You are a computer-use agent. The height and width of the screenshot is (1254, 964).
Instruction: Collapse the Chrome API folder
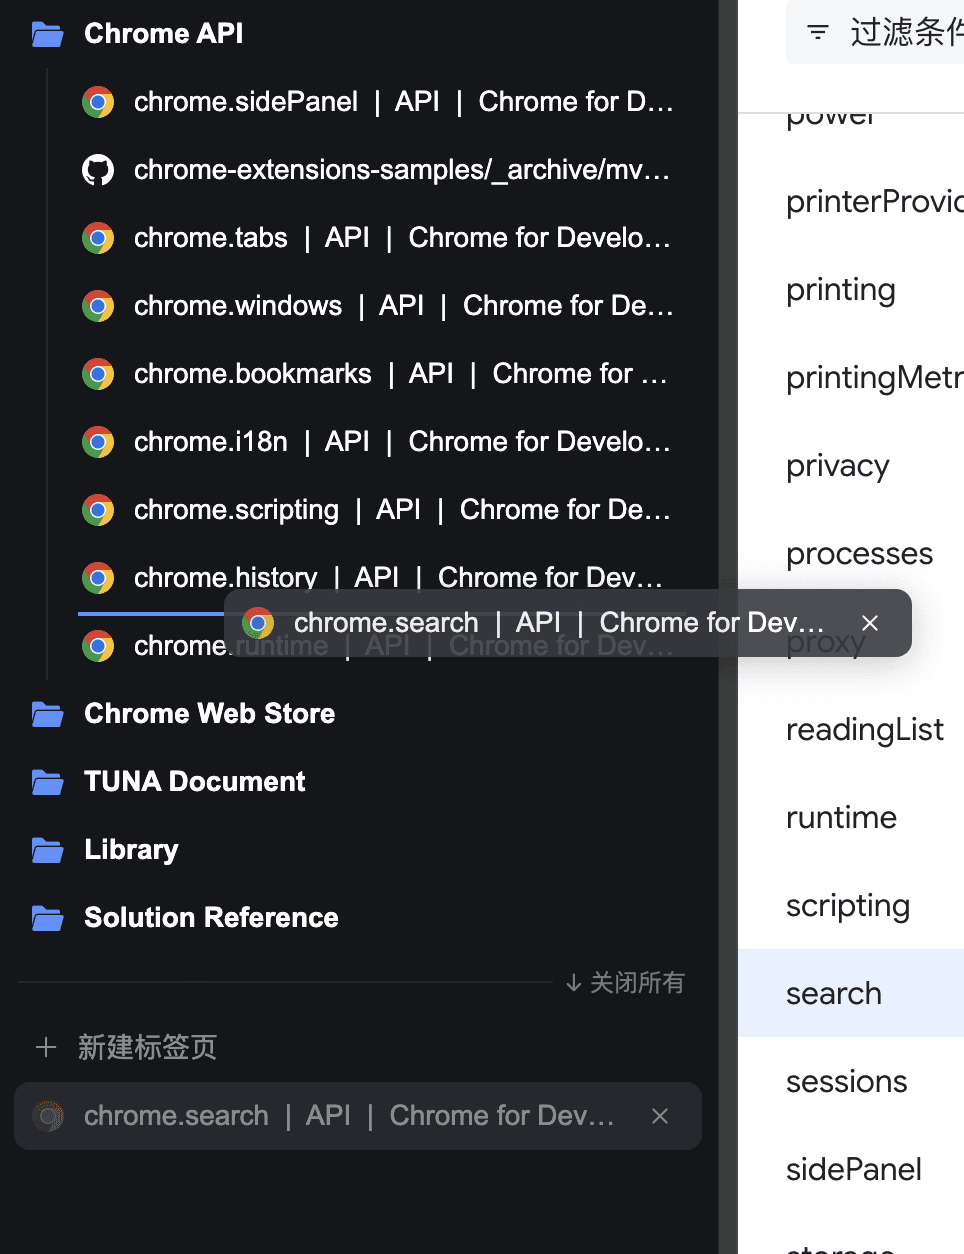(x=163, y=34)
